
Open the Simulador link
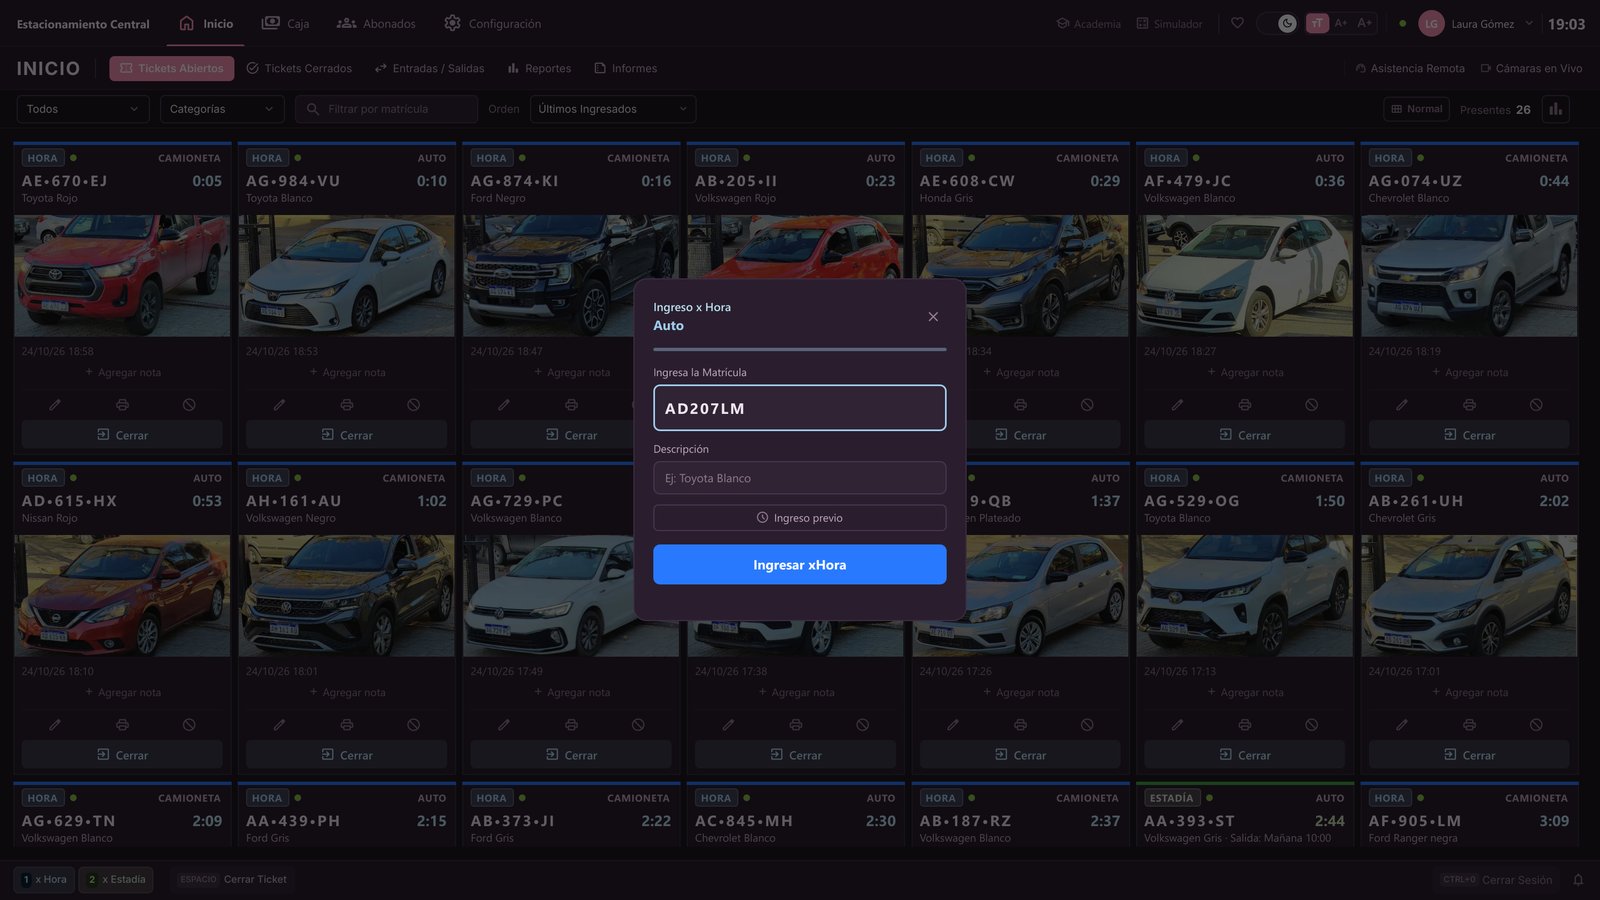pyautogui.click(x=1169, y=24)
